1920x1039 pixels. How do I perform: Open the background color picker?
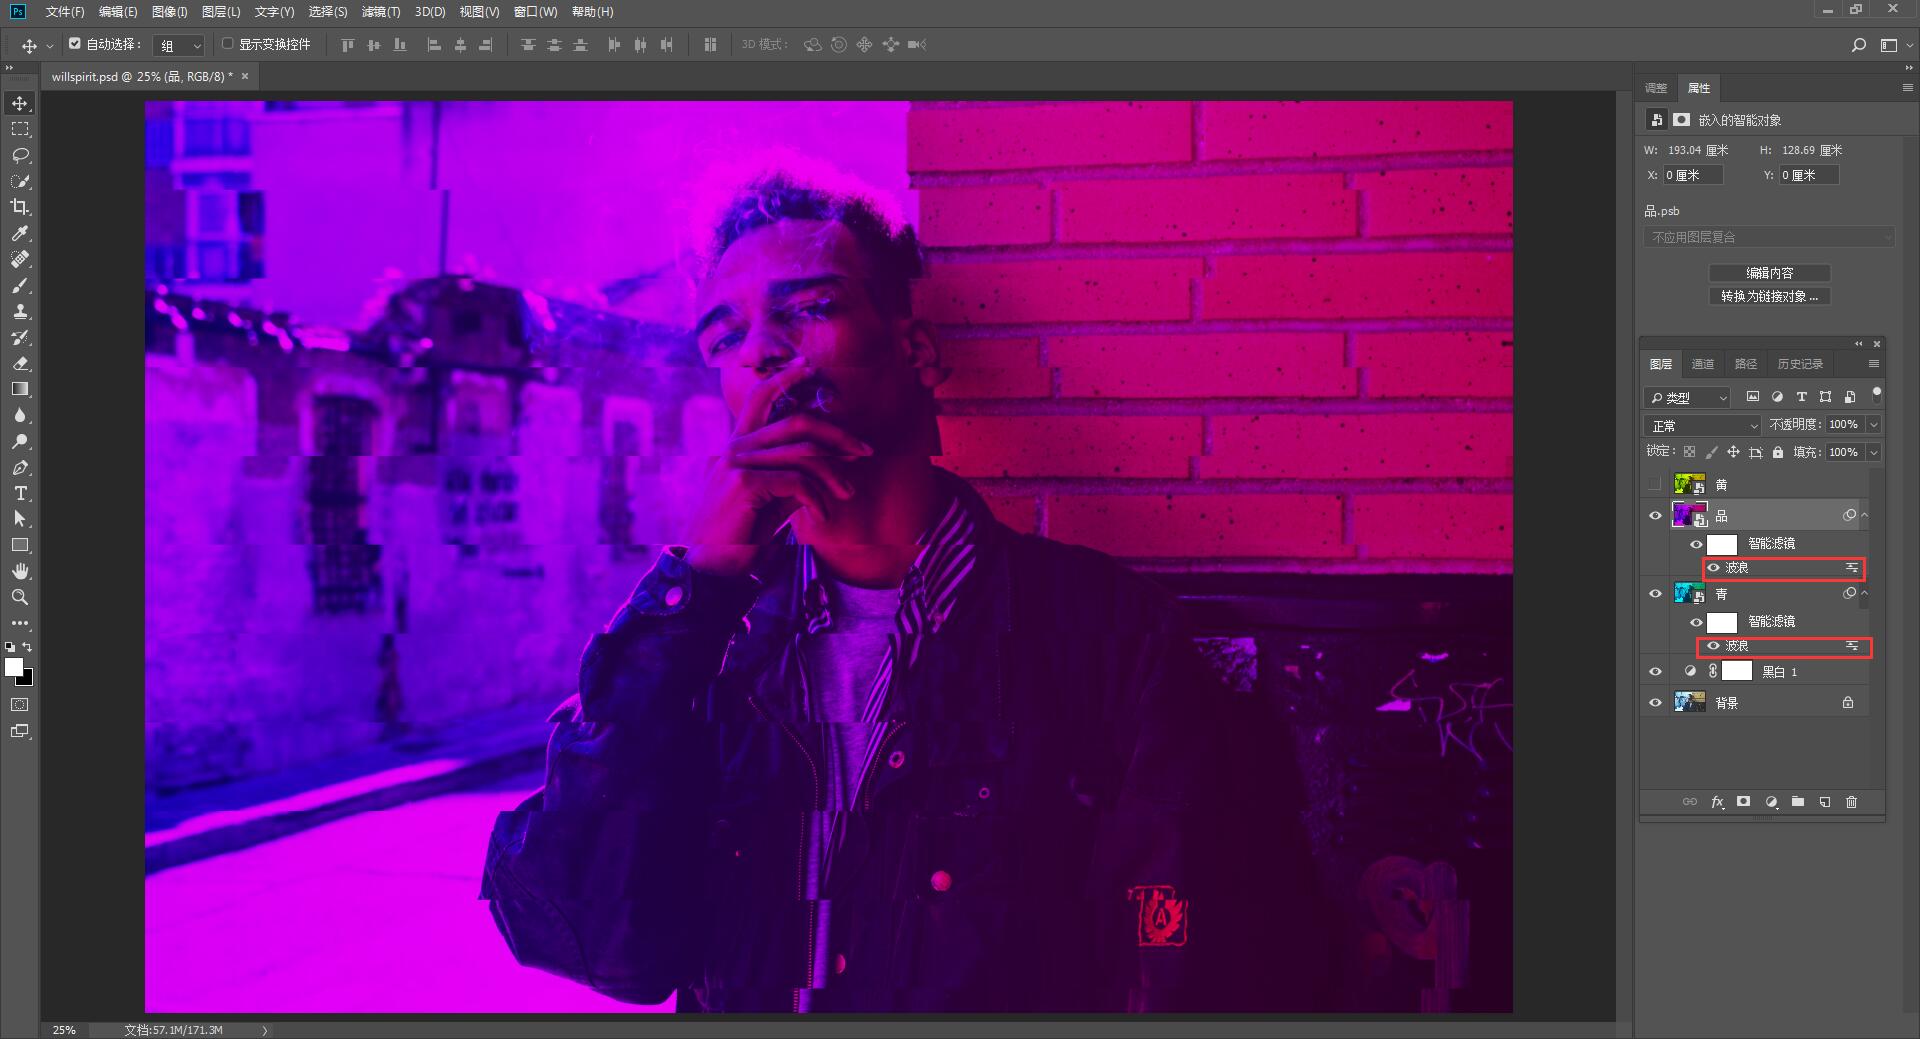pyautogui.click(x=27, y=679)
